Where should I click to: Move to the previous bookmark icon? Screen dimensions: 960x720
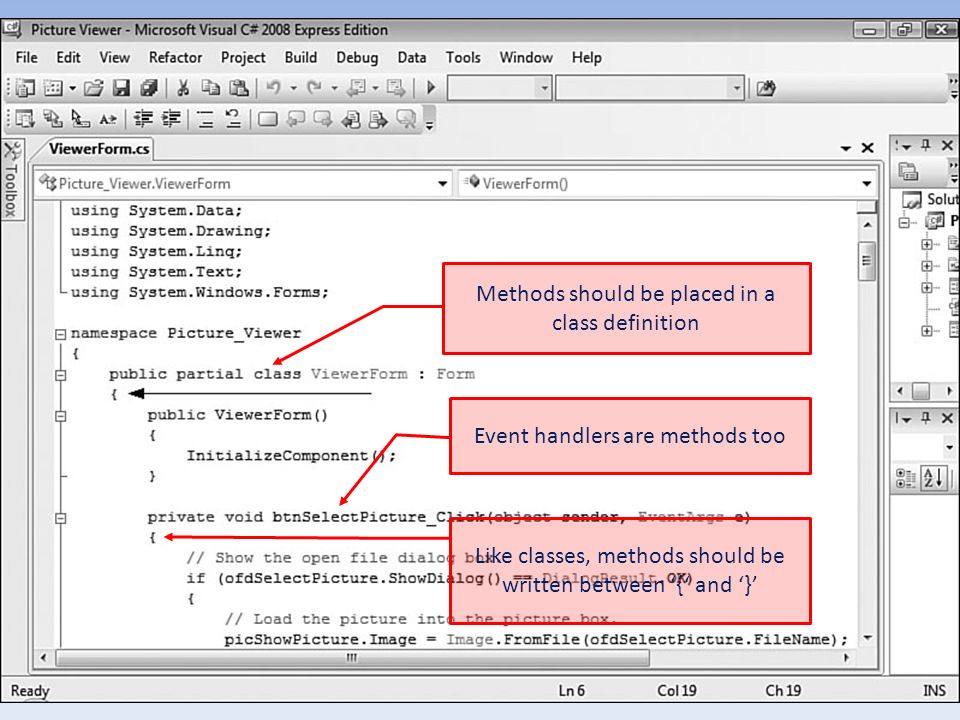[x=296, y=118]
